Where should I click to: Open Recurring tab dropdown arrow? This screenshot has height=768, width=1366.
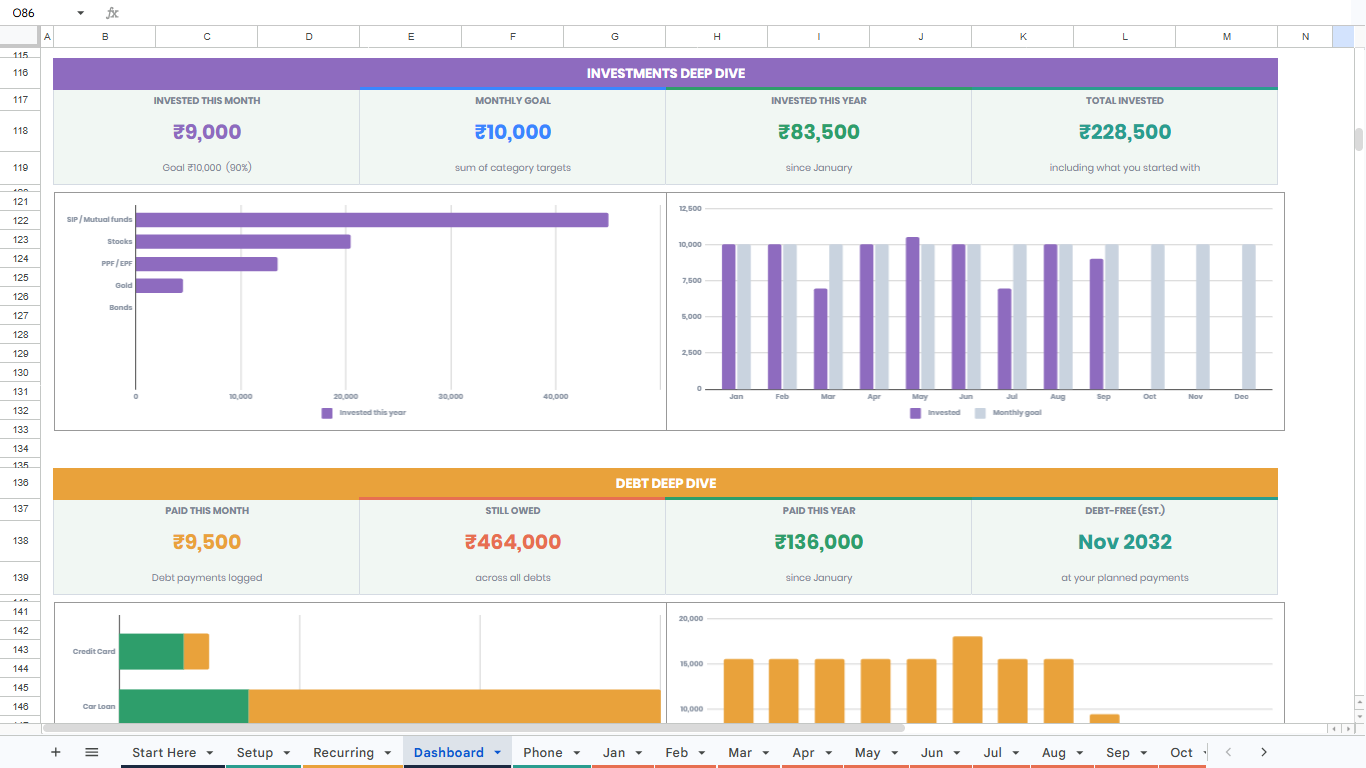388,753
